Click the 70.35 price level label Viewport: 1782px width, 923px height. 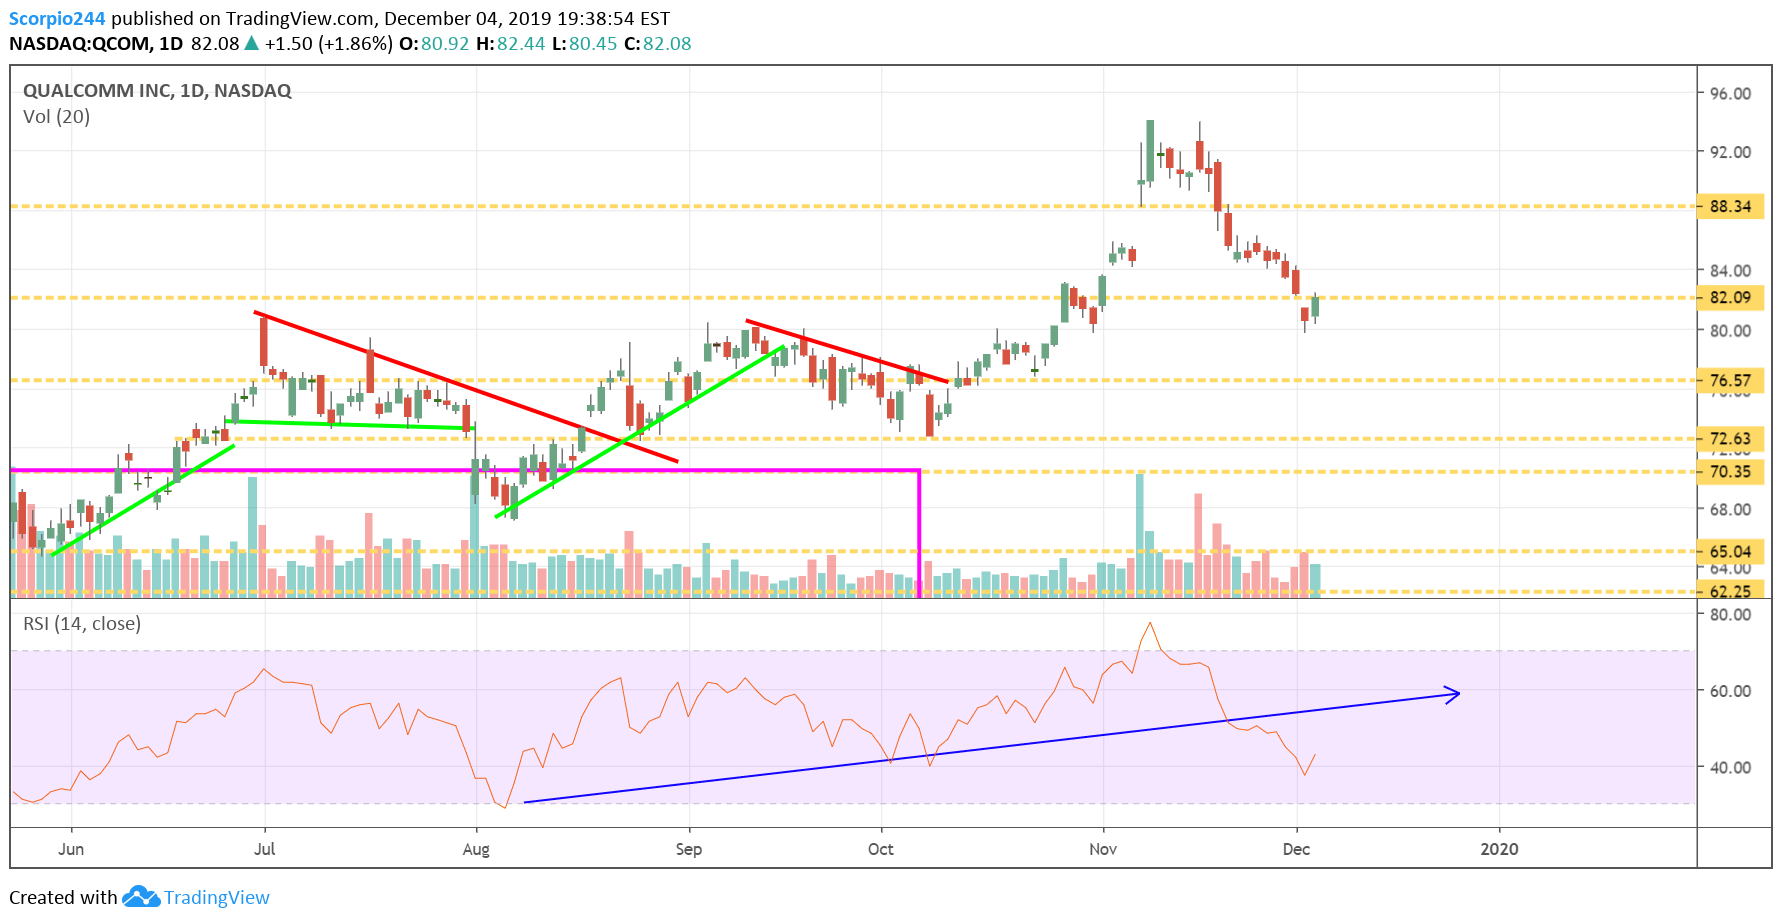pyautogui.click(x=1731, y=471)
